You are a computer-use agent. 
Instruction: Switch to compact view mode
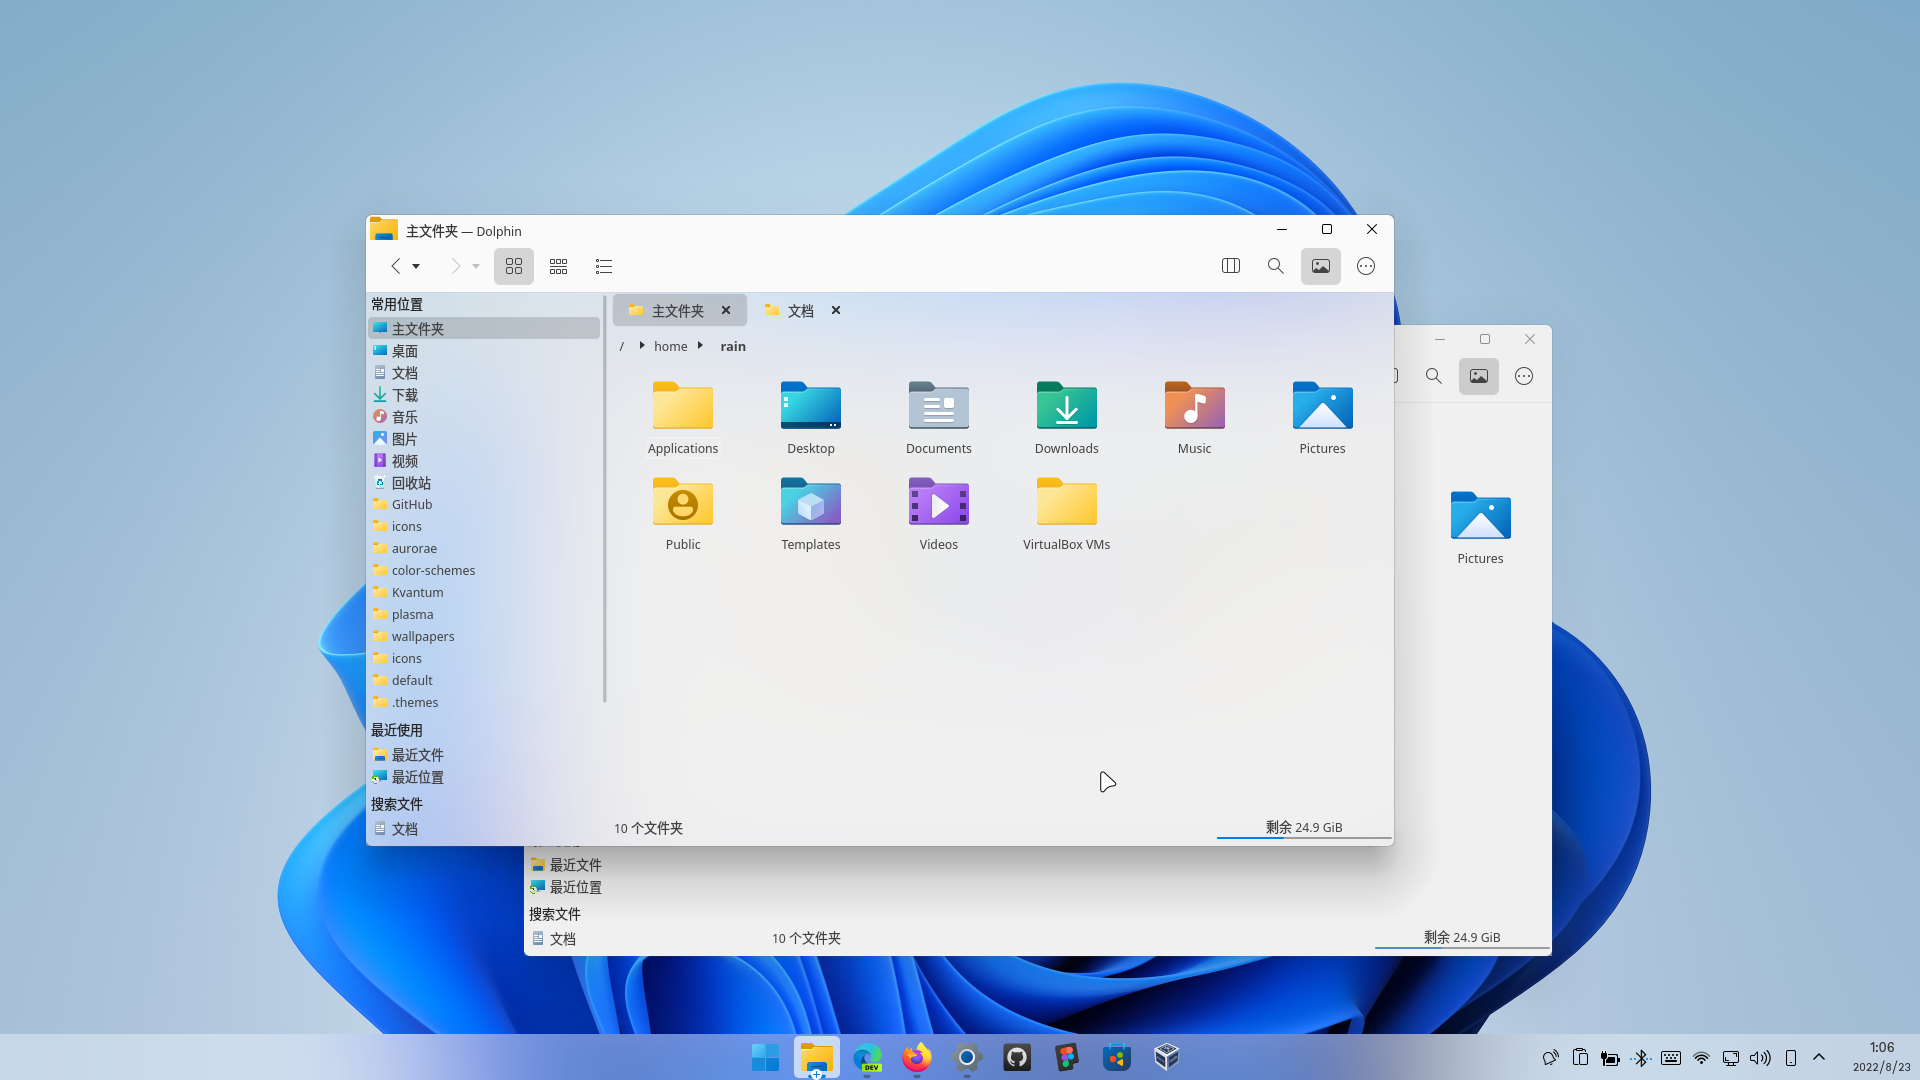pos(558,266)
